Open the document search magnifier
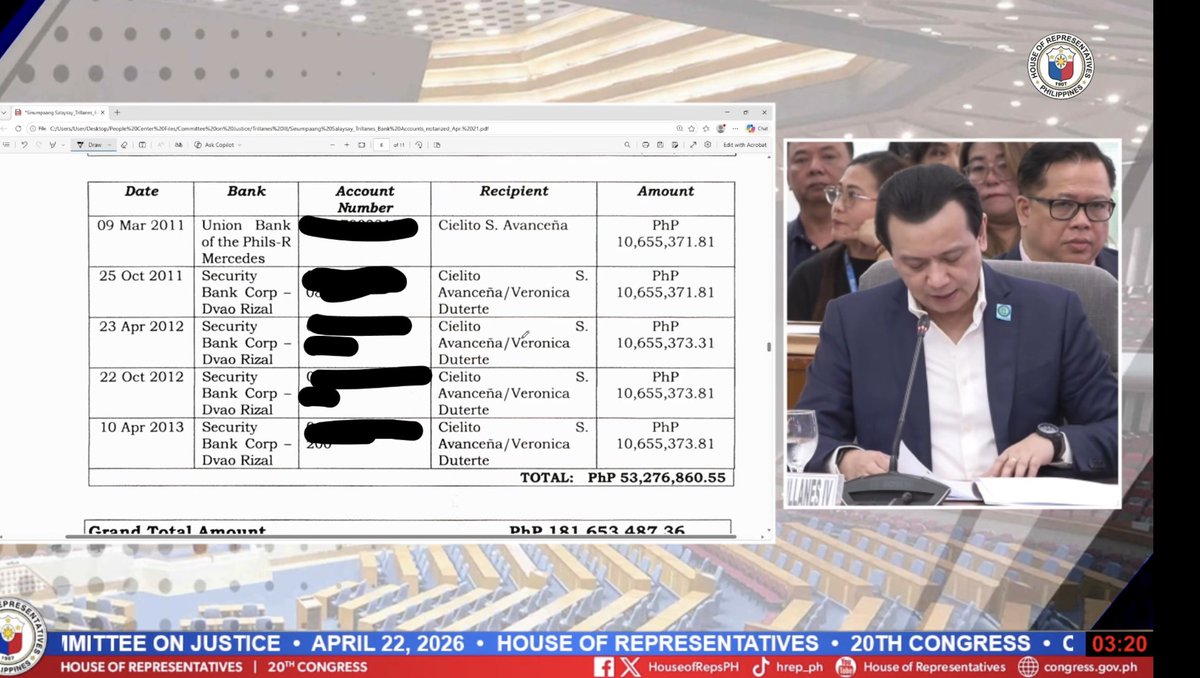The width and height of the screenshot is (1200, 678). pos(628,144)
